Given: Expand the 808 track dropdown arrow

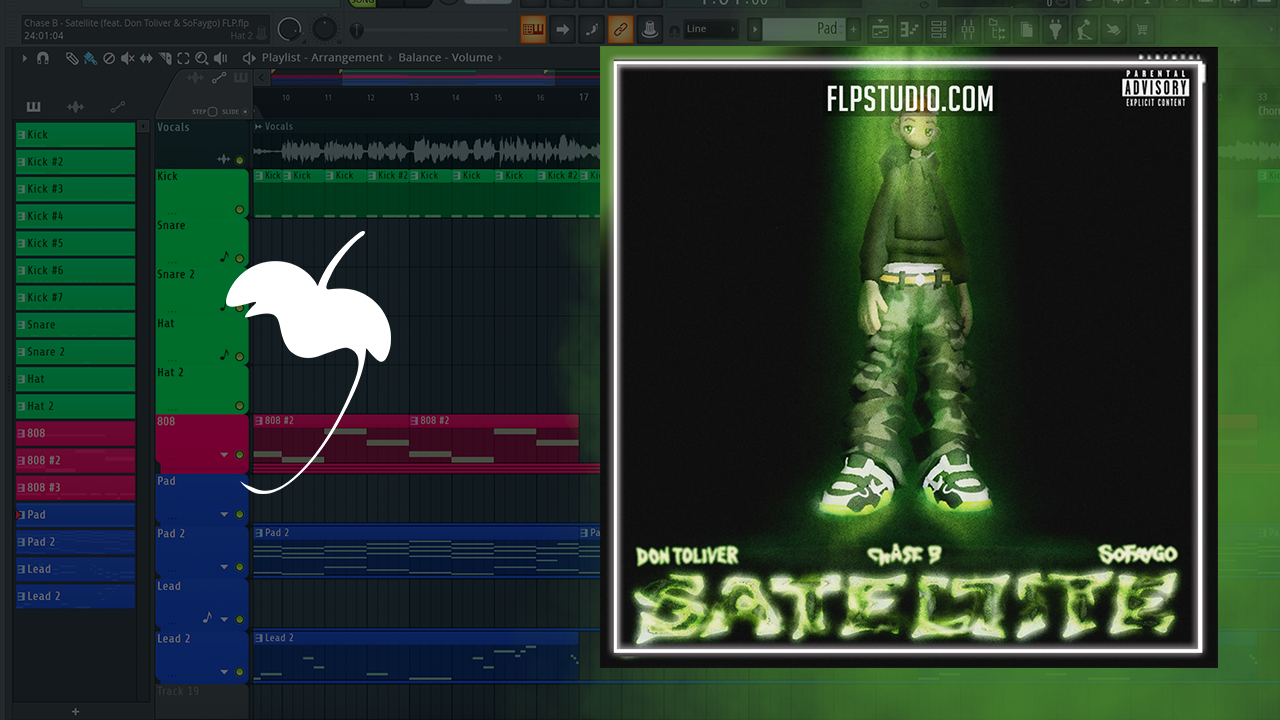Looking at the screenshot, I should click(224, 455).
